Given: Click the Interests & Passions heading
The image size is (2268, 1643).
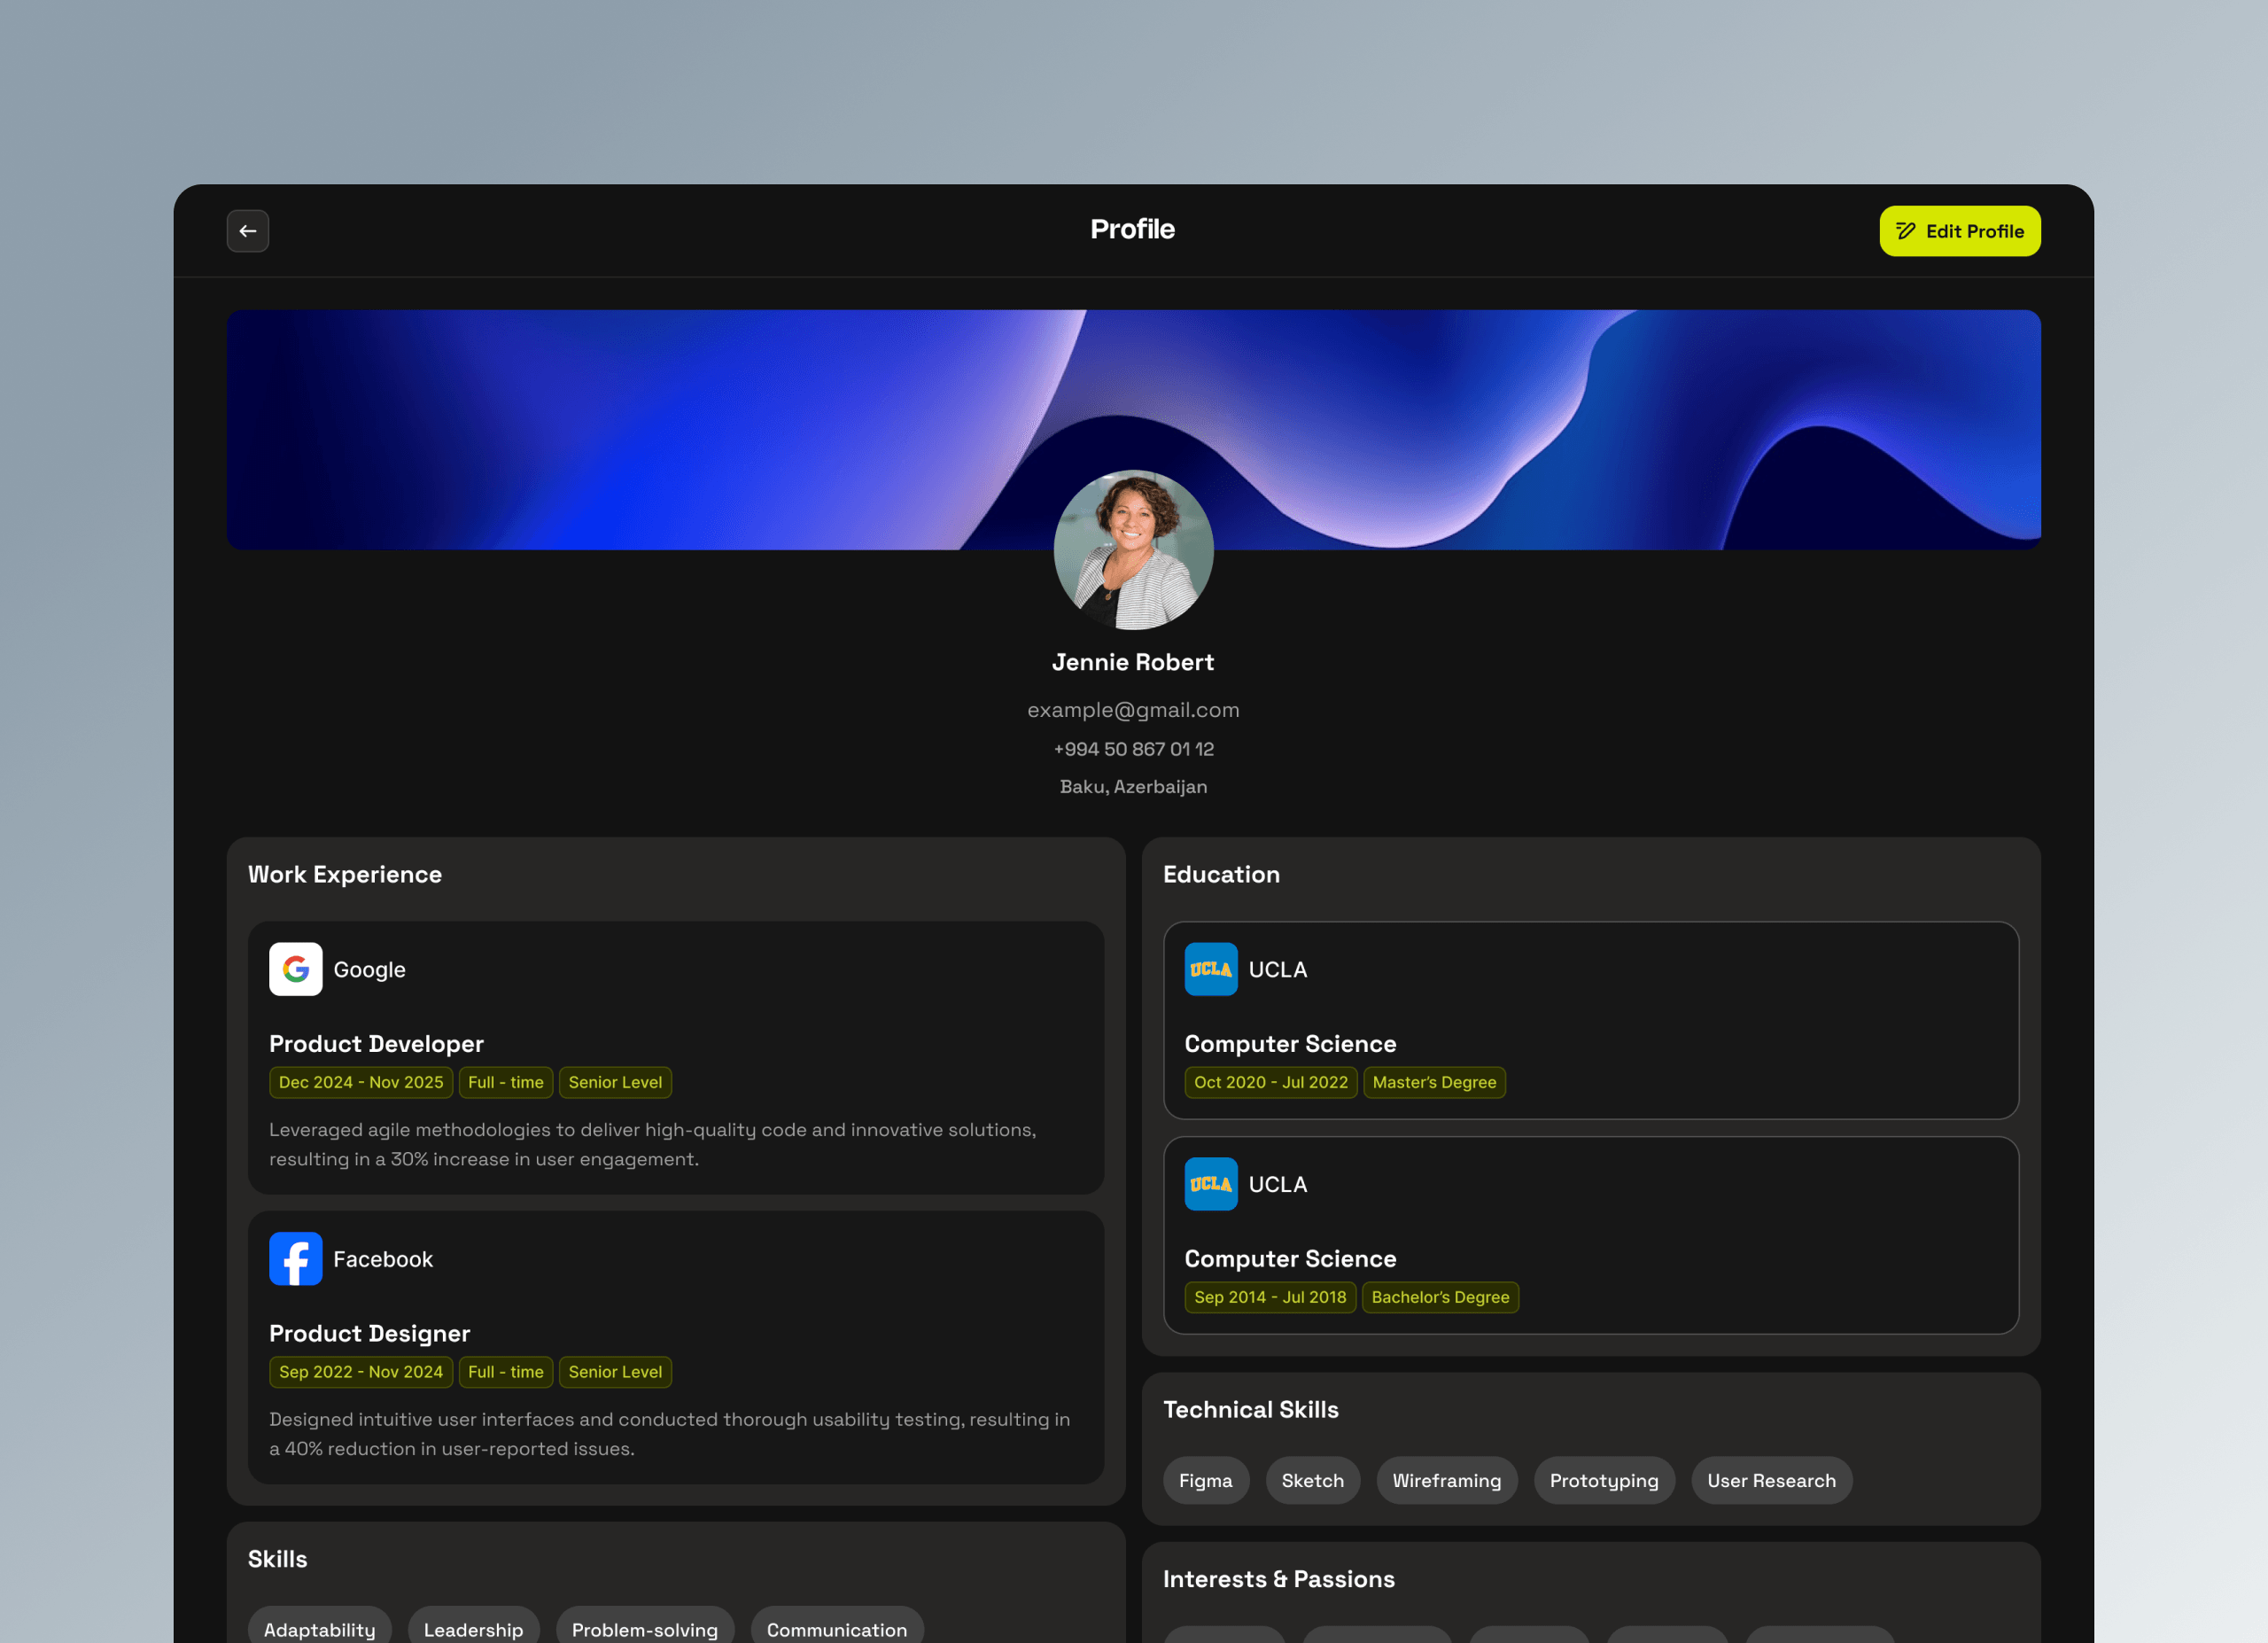Looking at the screenshot, I should 1278,1580.
